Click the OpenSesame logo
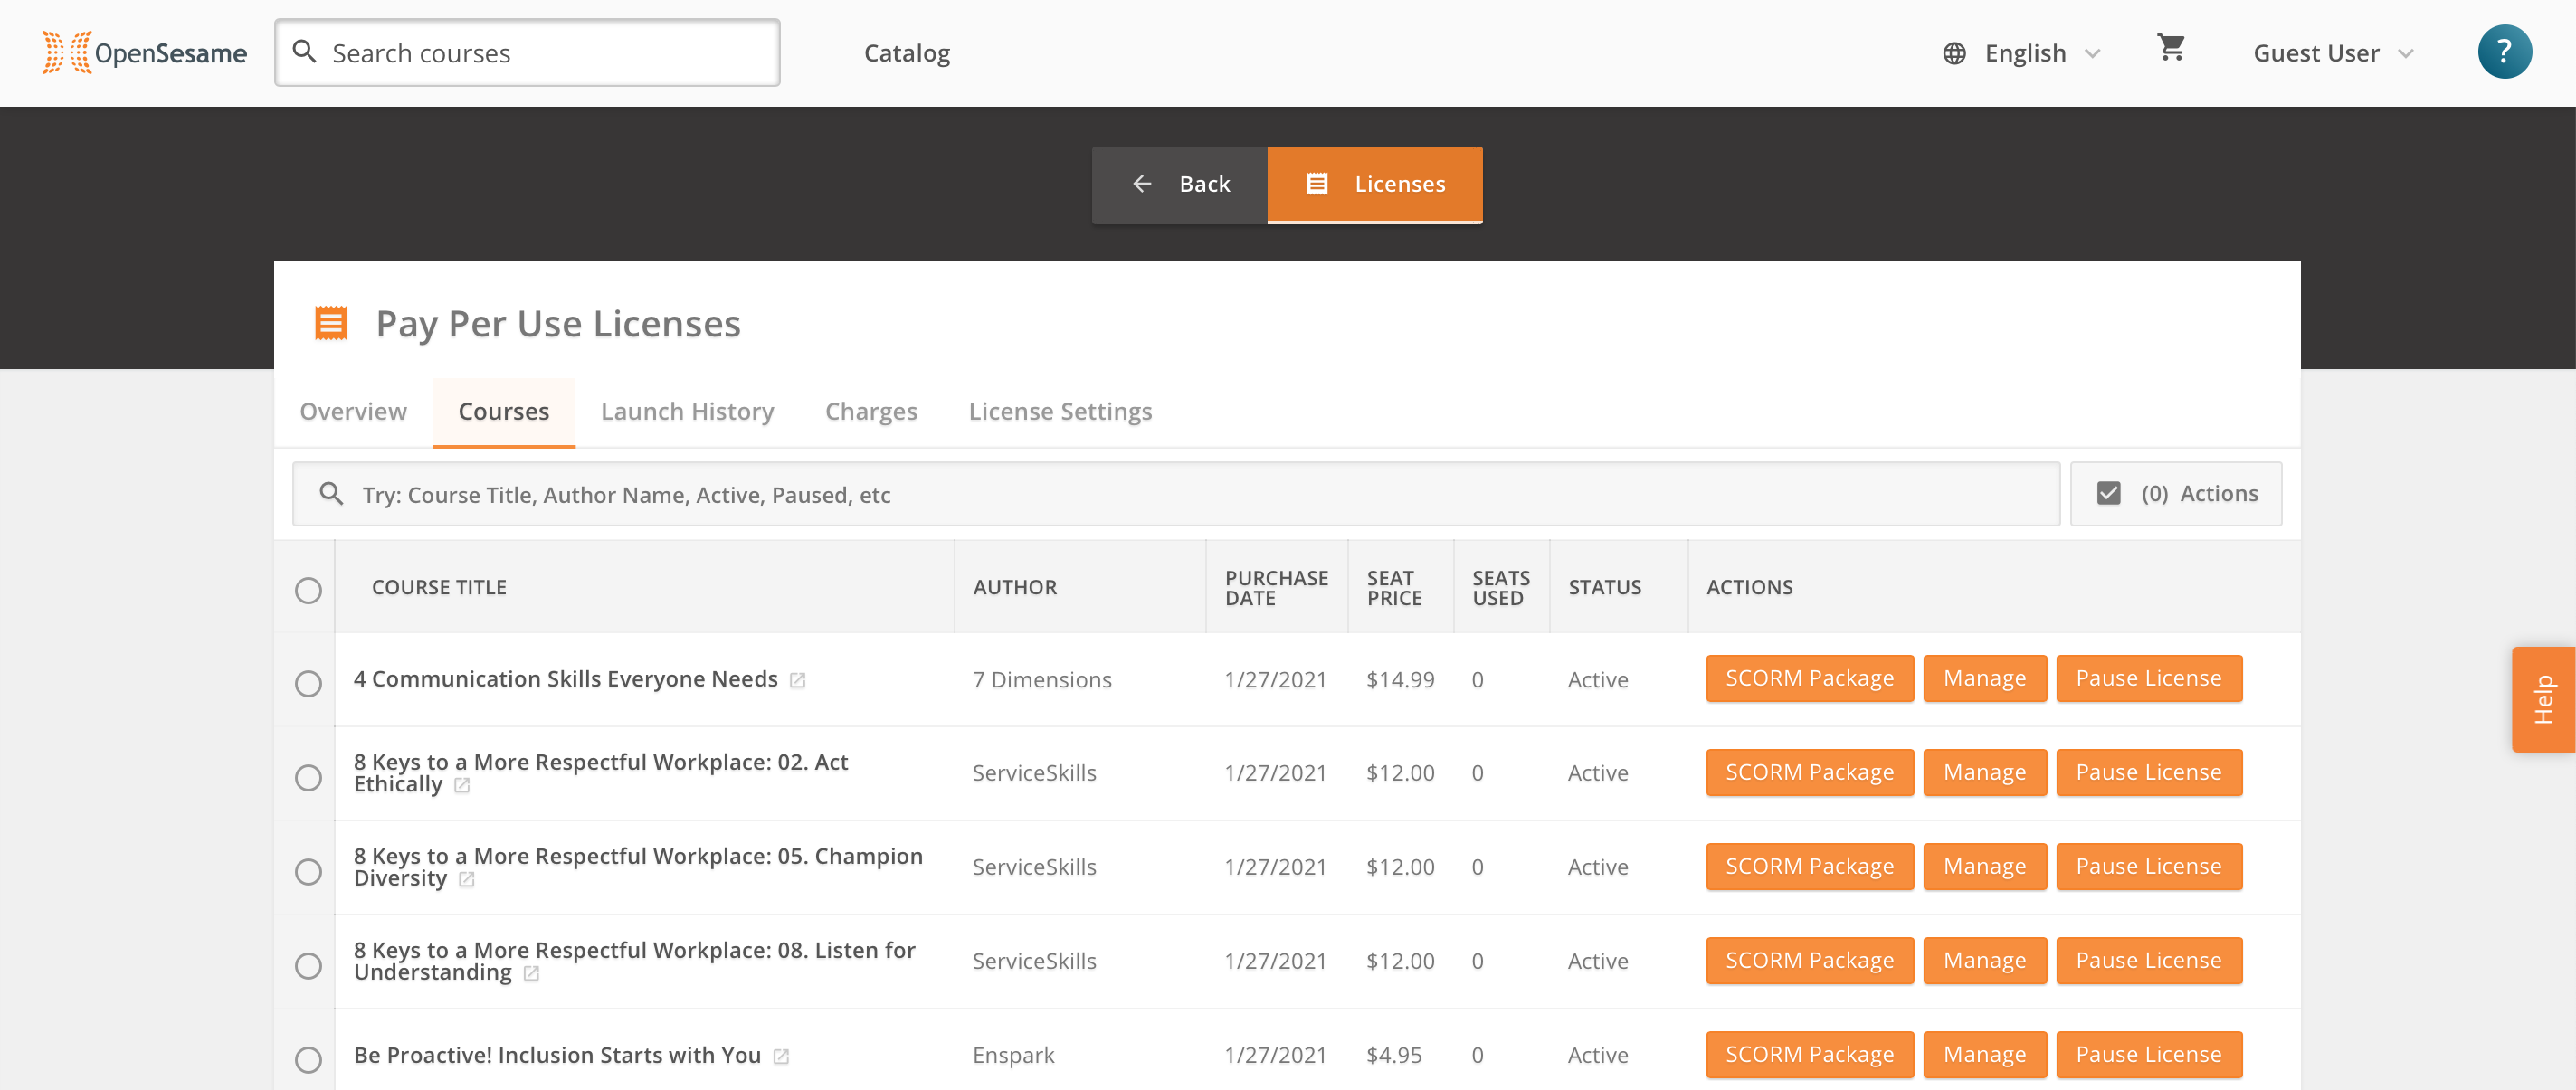The height and width of the screenshot is (1090, 2576). point(144,53)
